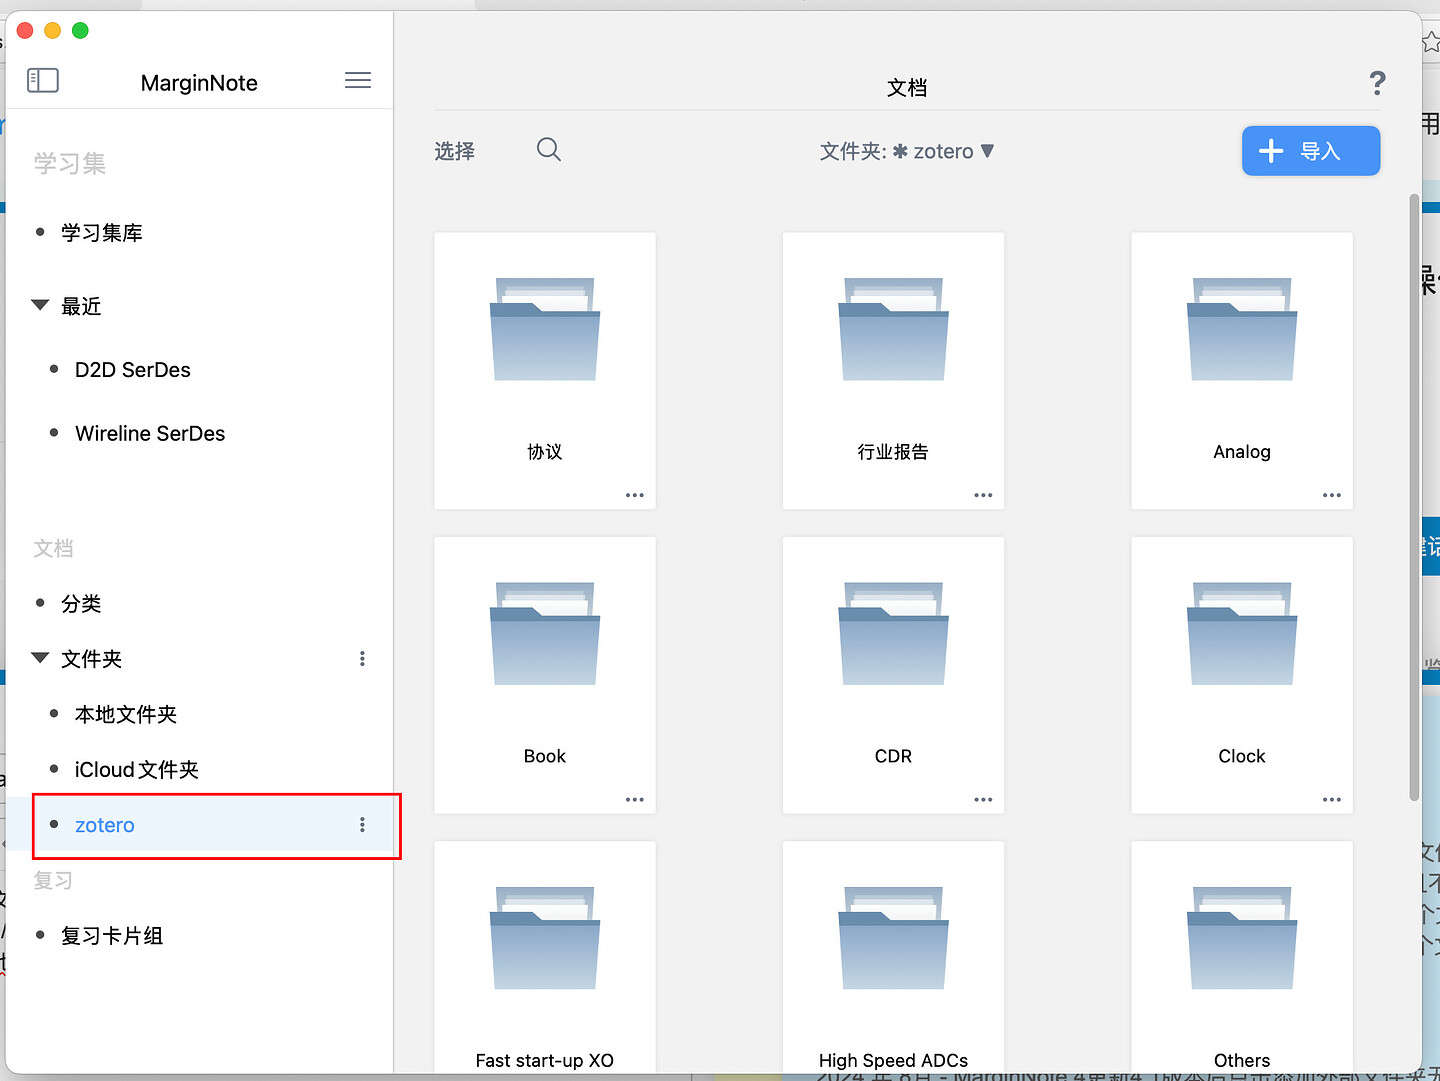Open the Analog folder icon
The width and height of the screenshot is (1440, 1081).
[x=1242, y=329]
